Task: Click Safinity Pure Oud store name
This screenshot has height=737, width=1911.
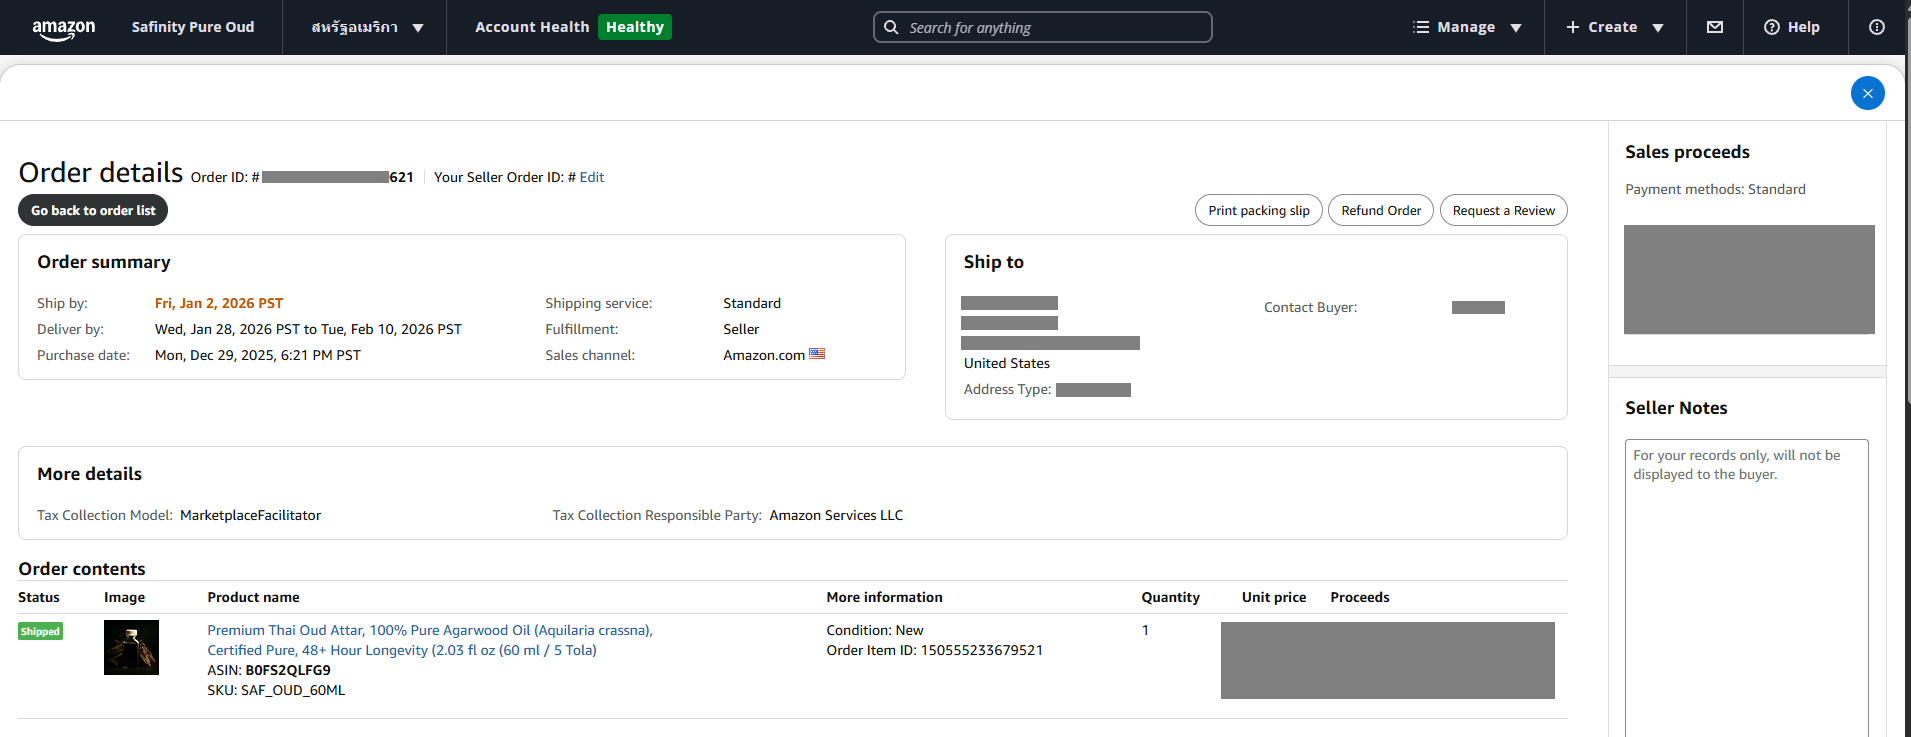Action: point(193,27)
